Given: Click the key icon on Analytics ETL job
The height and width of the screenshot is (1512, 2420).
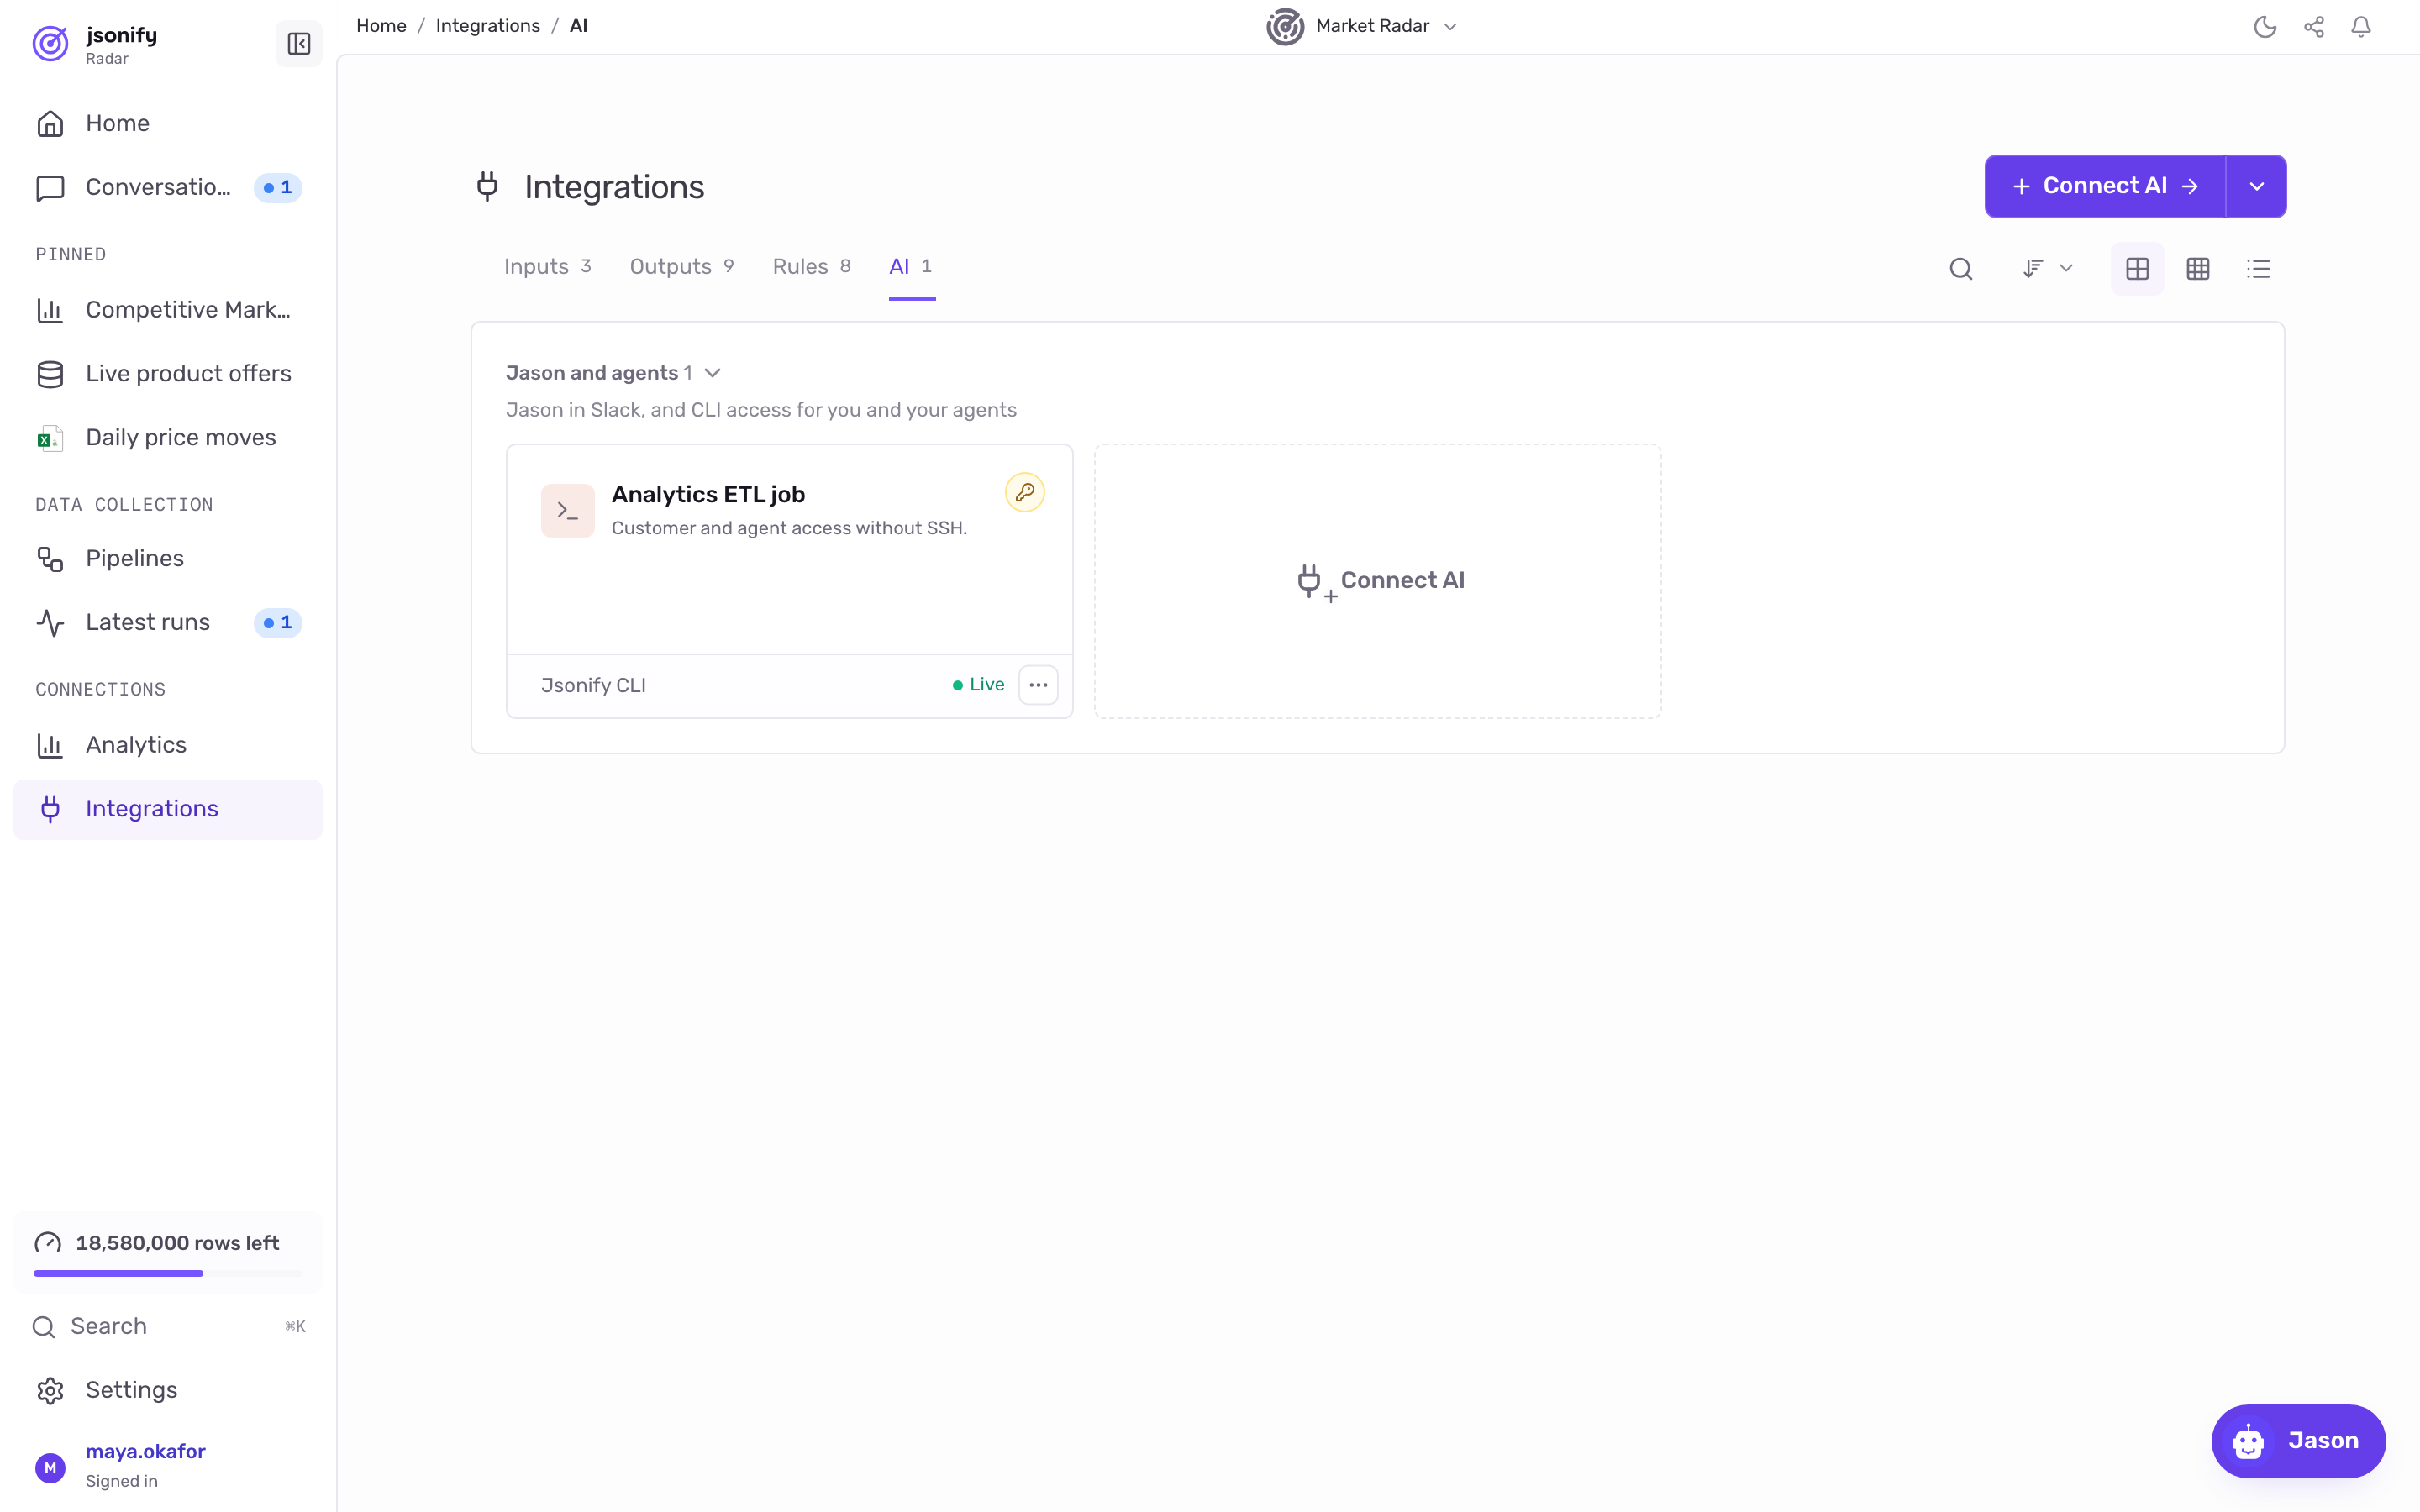Looking at the screenshot, I should (x=1025, y=492).
